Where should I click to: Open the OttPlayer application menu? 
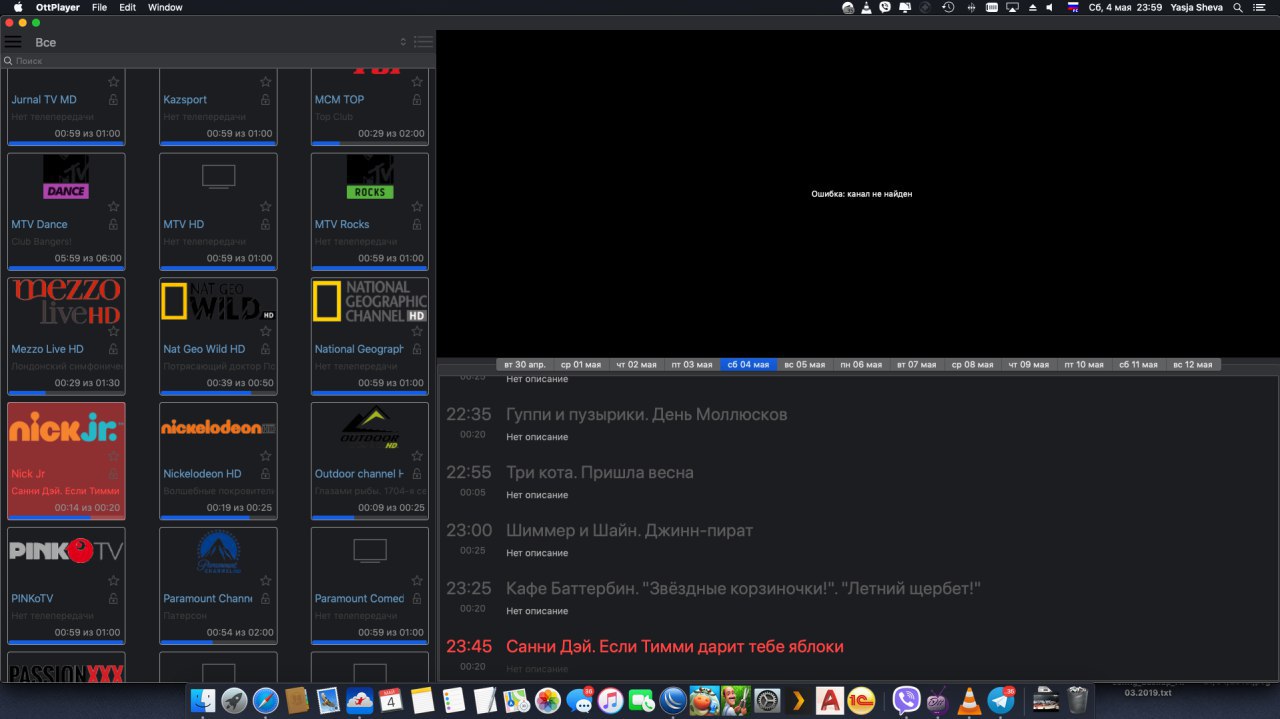tap(57, 7)
